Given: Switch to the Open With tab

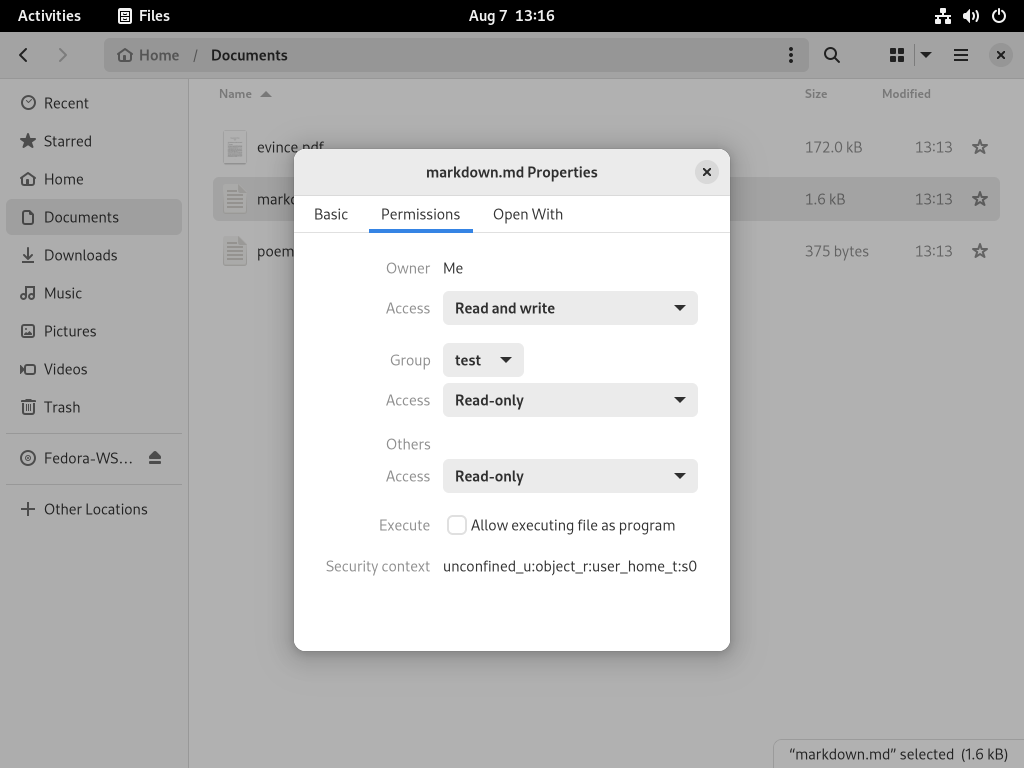Looking at the screenshot, I should coord(528,214).
